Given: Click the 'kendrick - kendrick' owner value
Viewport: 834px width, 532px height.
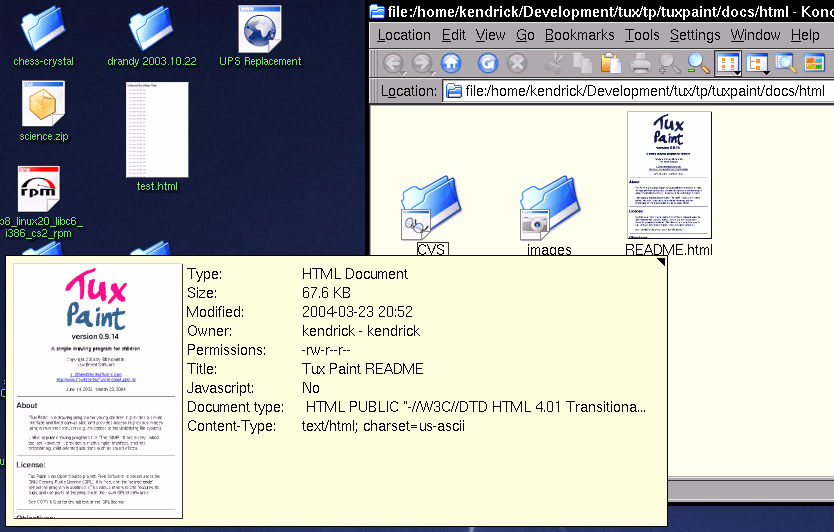Looking at the screenshot, I should click(361, 331).
